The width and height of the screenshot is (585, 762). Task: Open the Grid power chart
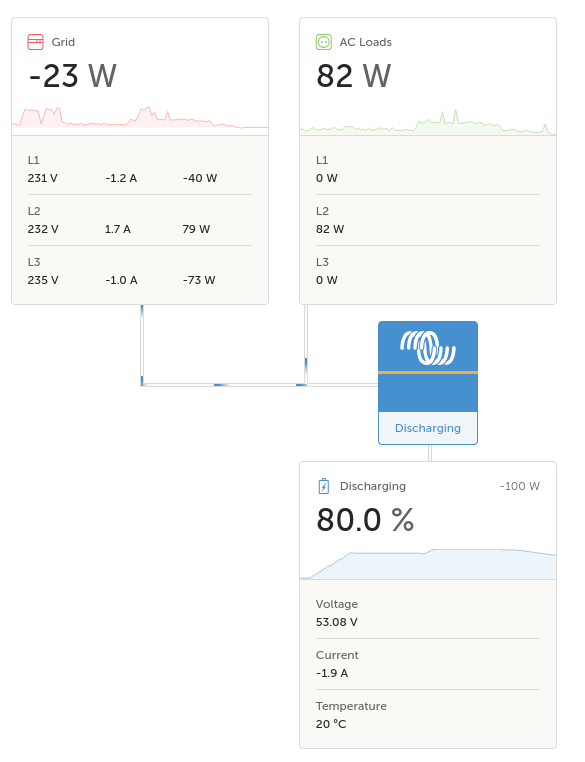click(x=140, y=118)
